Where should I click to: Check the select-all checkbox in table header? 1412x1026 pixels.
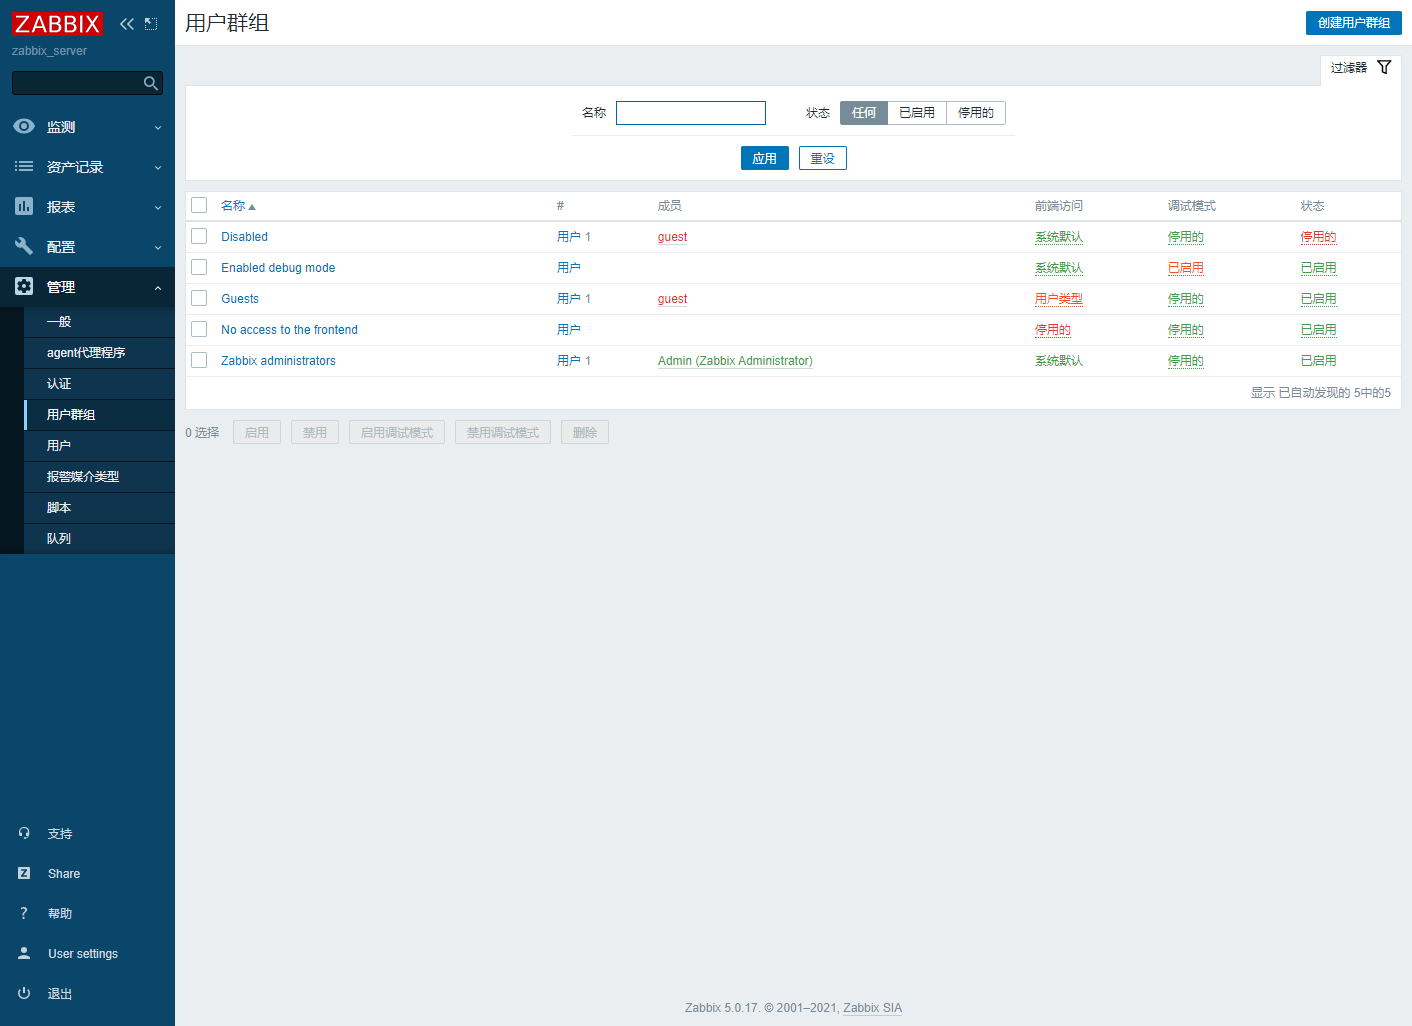pyautogui.click(x=199, y=205)
